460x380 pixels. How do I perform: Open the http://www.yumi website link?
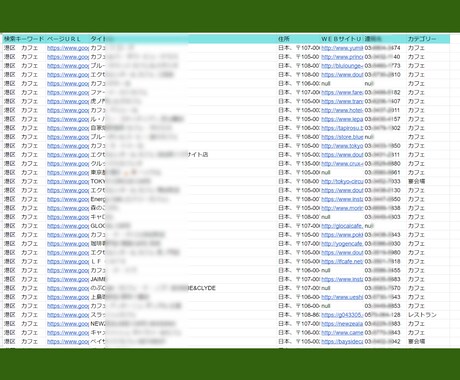click(342, 48)
